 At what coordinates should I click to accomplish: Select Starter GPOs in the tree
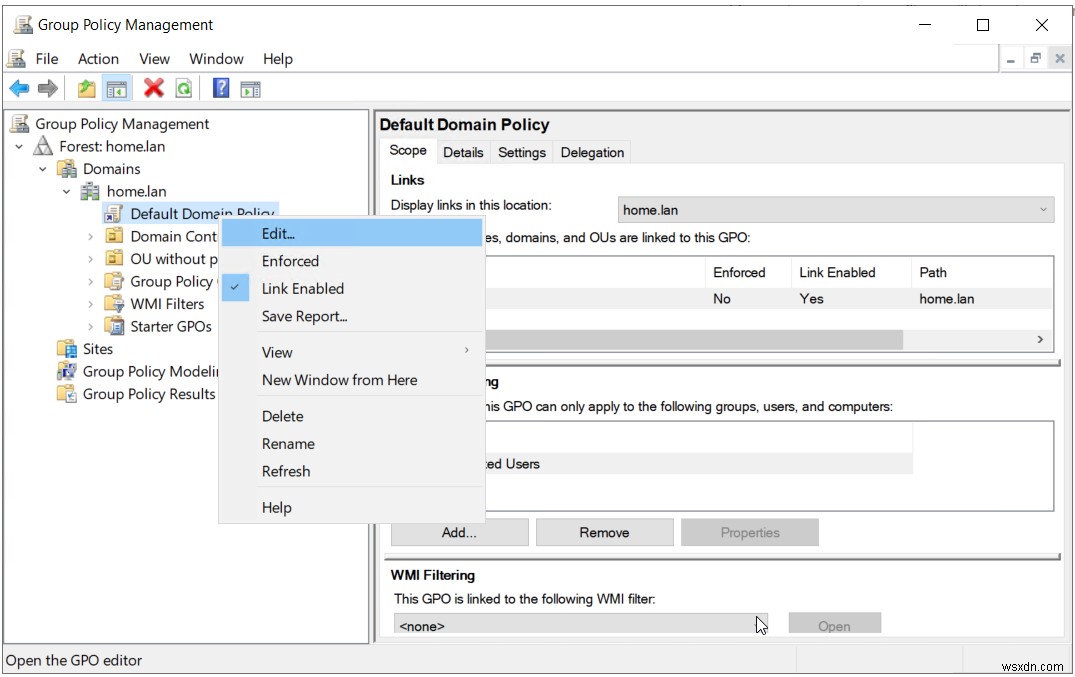click(172, 326)
